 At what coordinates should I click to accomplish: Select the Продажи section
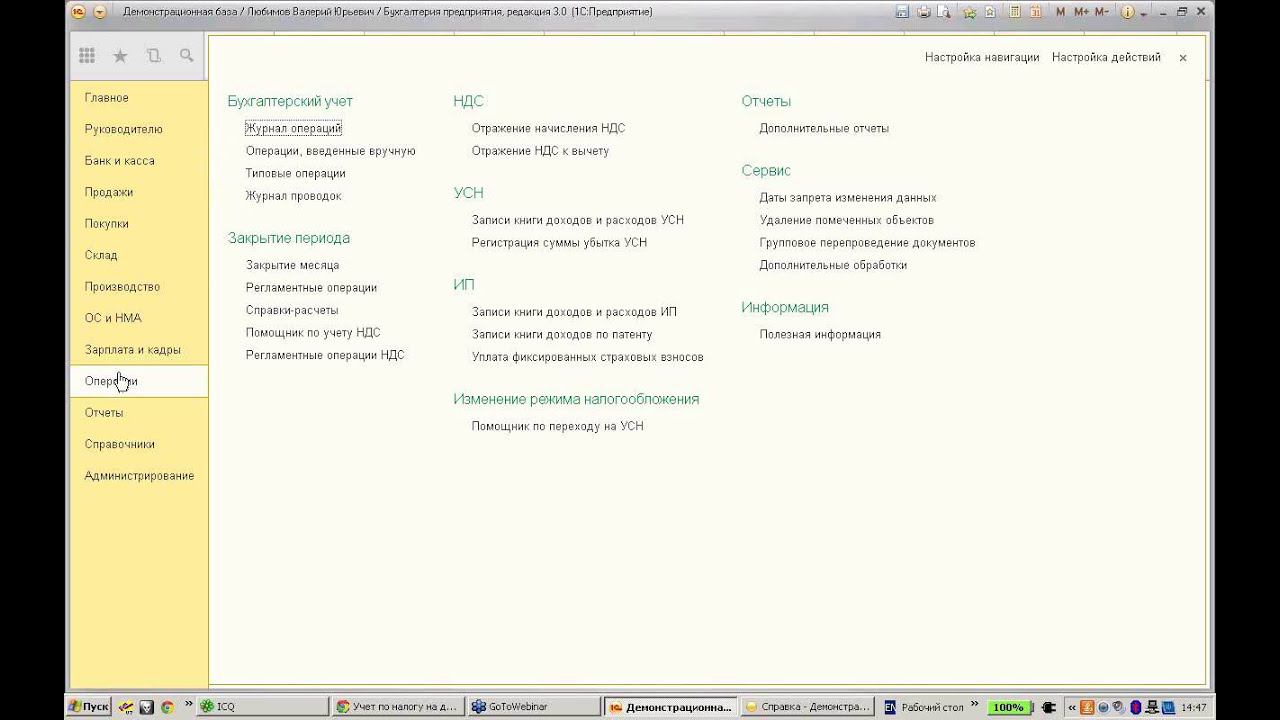[x=109, y=192]
